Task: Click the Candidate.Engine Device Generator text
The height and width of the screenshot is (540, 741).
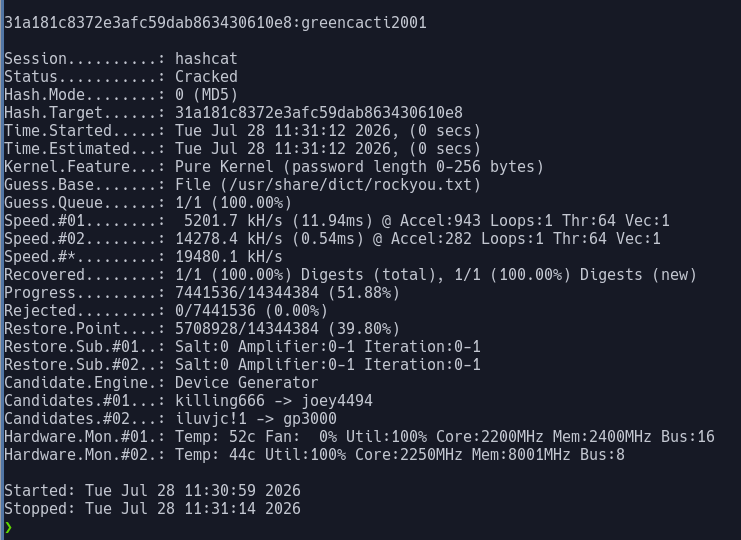Action: point(247,382)
